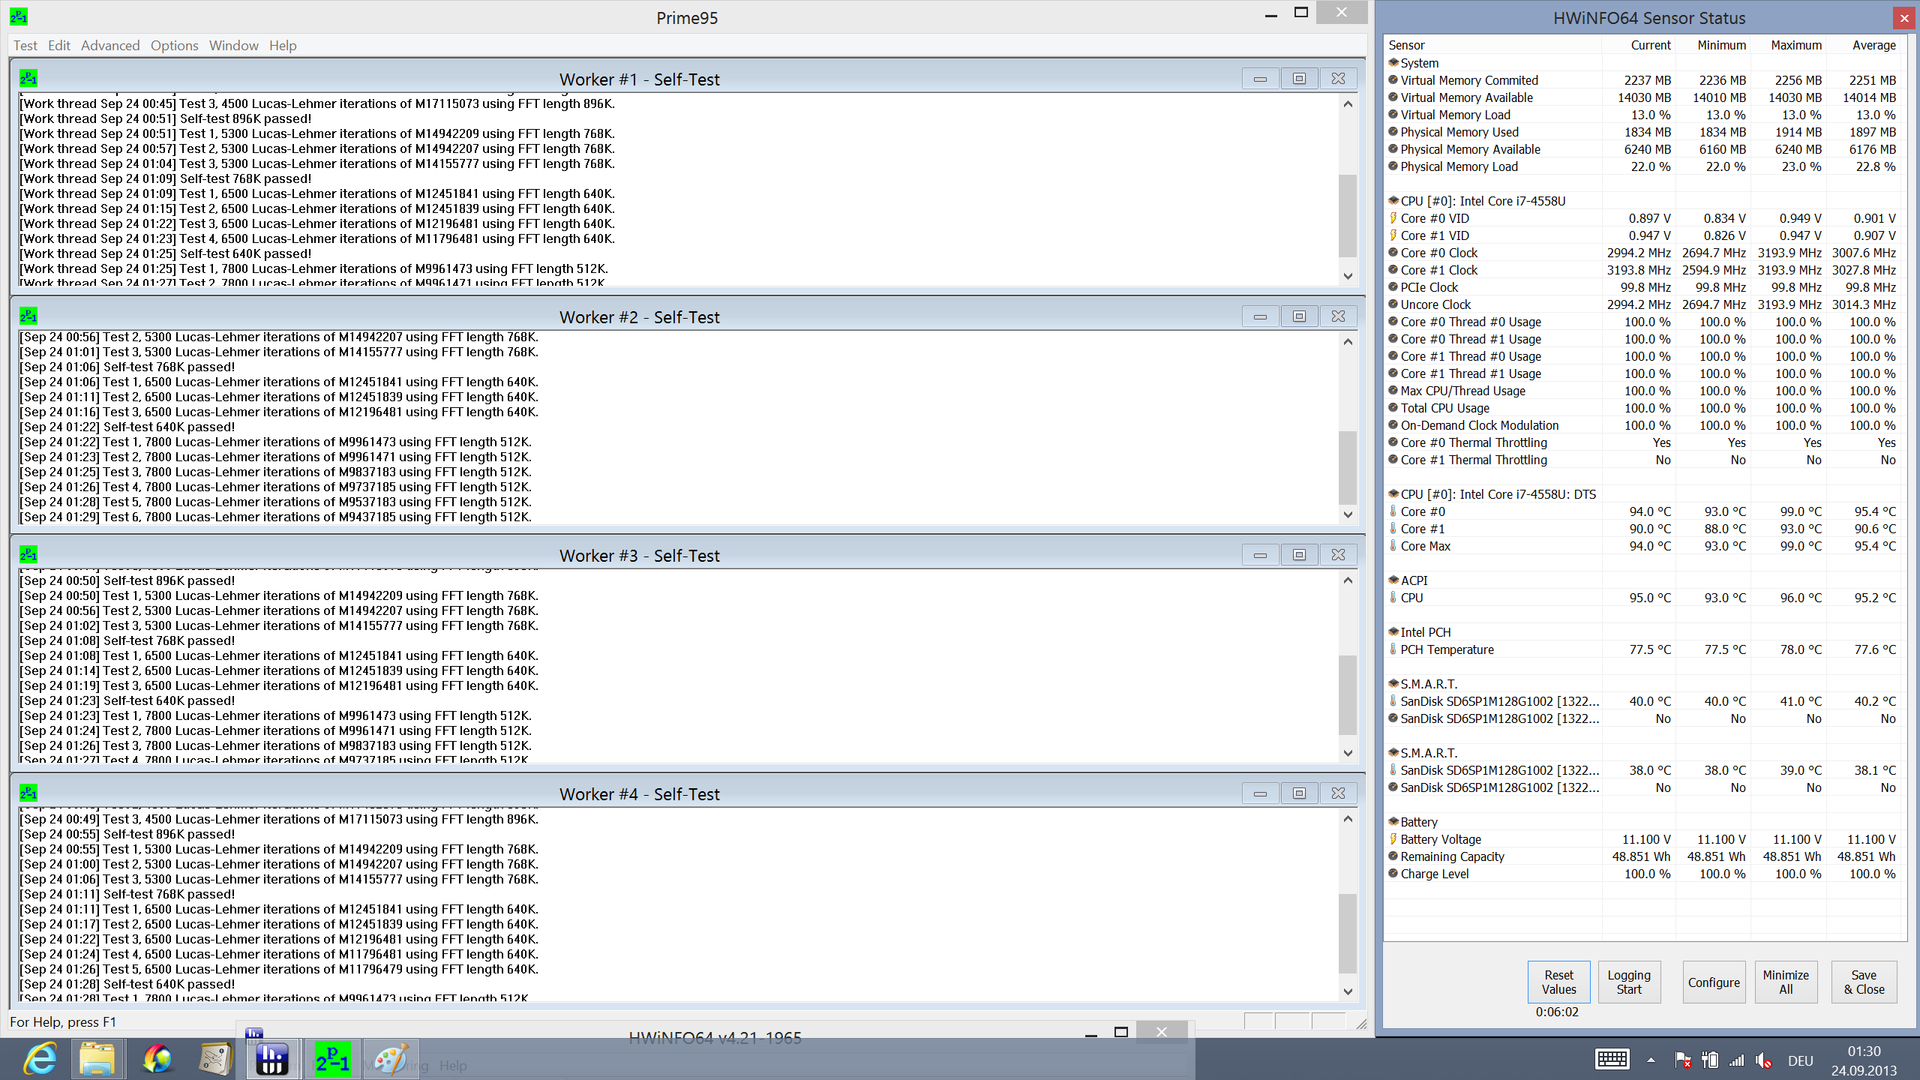Open HWiNFO64 from the taskbar
This screenshot has height=1080, width=1920.
273,1059
